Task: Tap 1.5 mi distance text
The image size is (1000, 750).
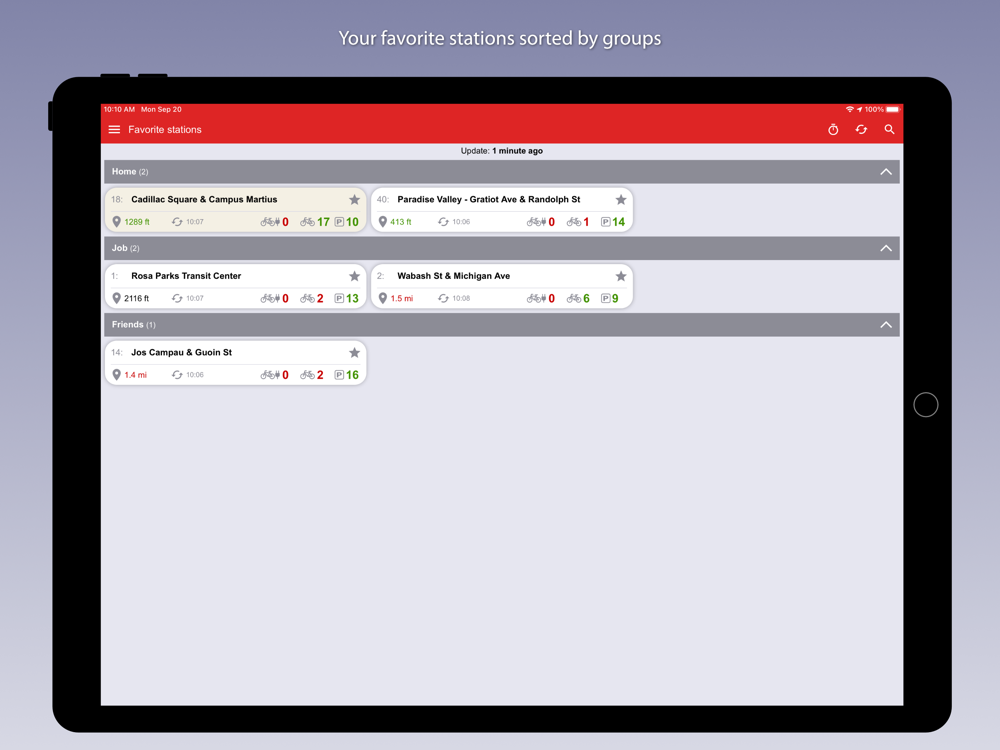Action: (402, 298)
